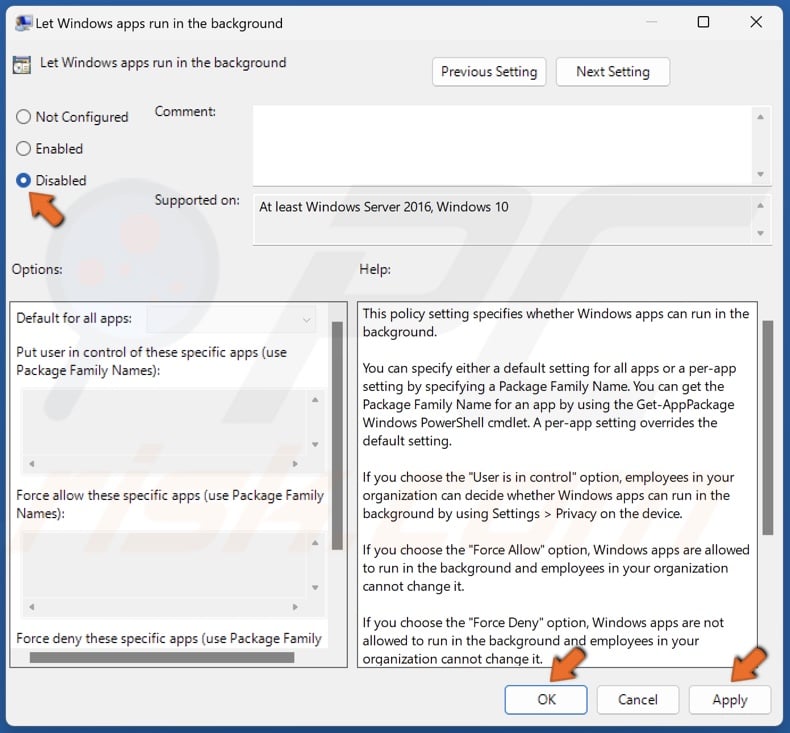The height and width of the screenshot is (733, 790).
Task: Click the Cancel button
Action: [638, 699]
